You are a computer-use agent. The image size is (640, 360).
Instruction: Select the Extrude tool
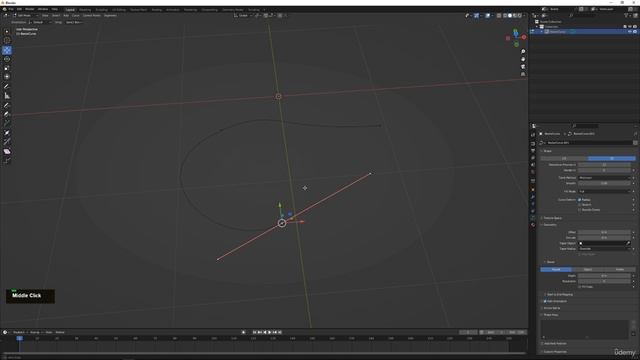click(x=7, y=123)
